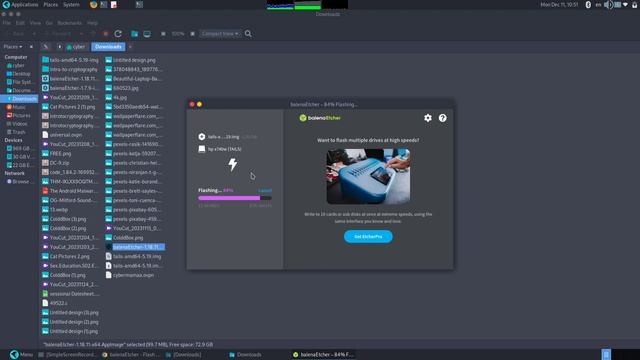Open Videos in Places sidebar
Image resolution: width=640 pixels, height=360 pixels.
point(17,124)
